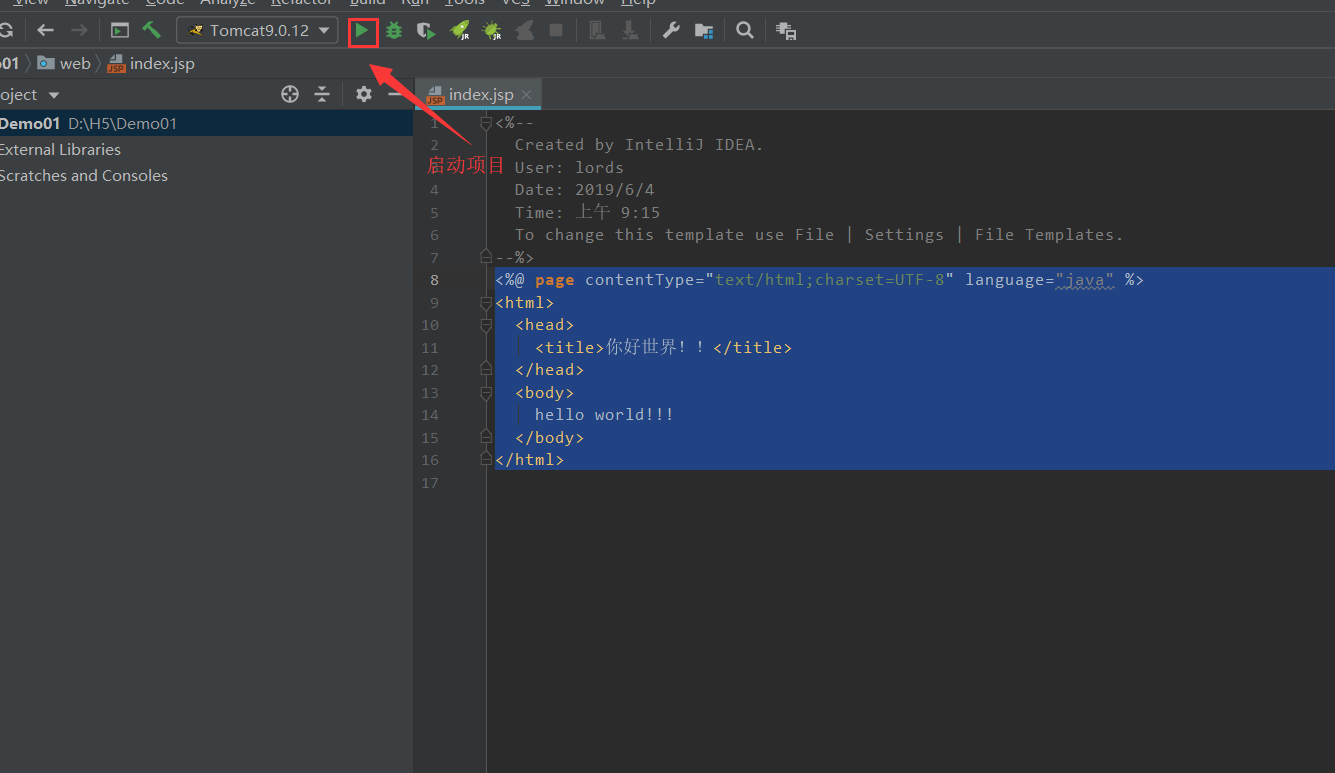Click the title tag text 你好世界
This screenshot has height=773, width=1335.
(x=655, y=347)
